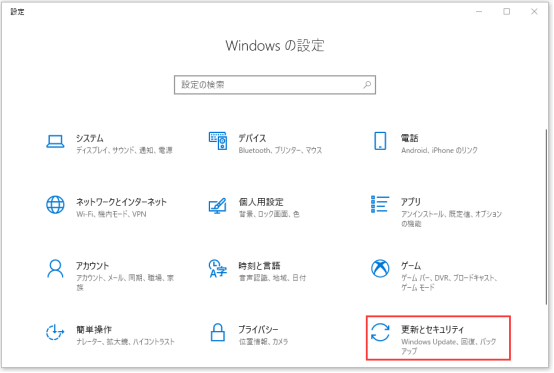Open アカウント settings title
This screenshot has width=554, height=373.
[x=93, y=266]
